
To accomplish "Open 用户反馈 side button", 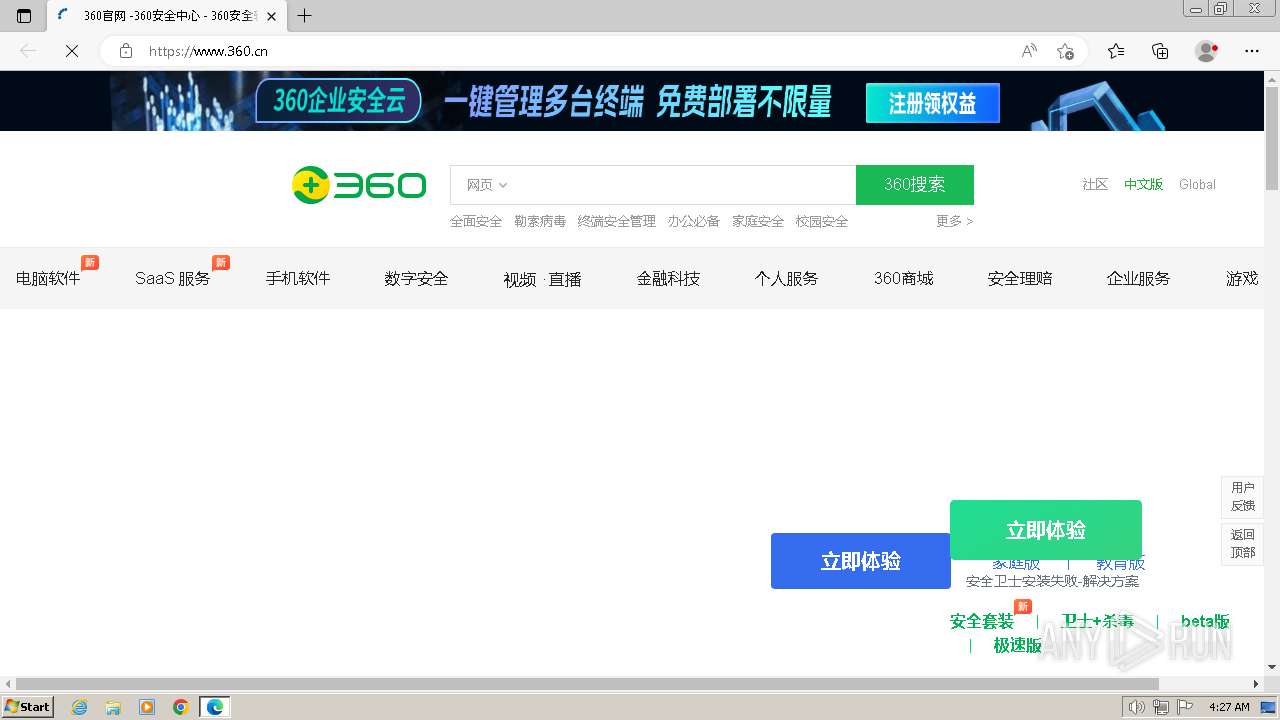I will pyautogui.click(x=1243, y=496).
